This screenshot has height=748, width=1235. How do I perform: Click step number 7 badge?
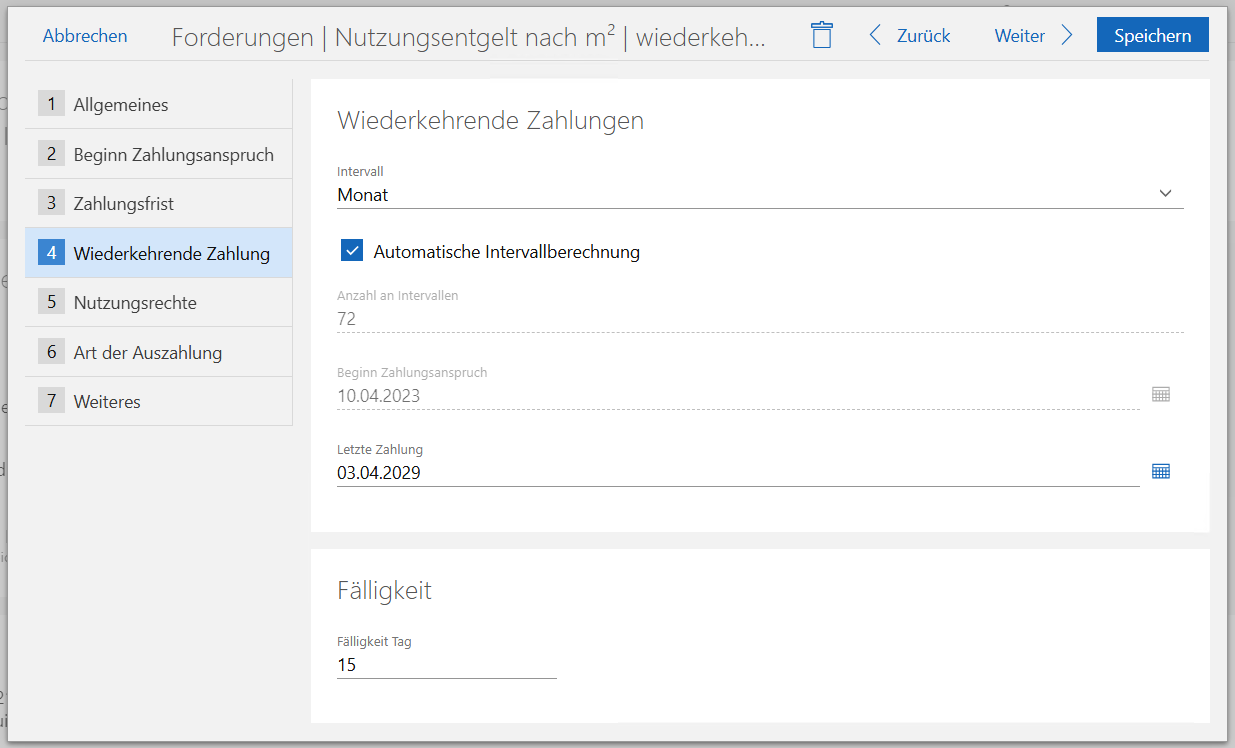[51, 401]
